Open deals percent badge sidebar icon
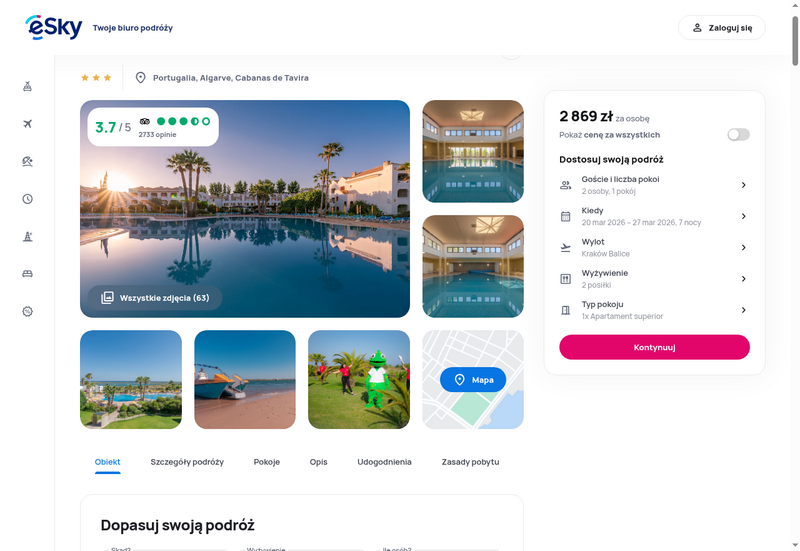 point(28,311)
